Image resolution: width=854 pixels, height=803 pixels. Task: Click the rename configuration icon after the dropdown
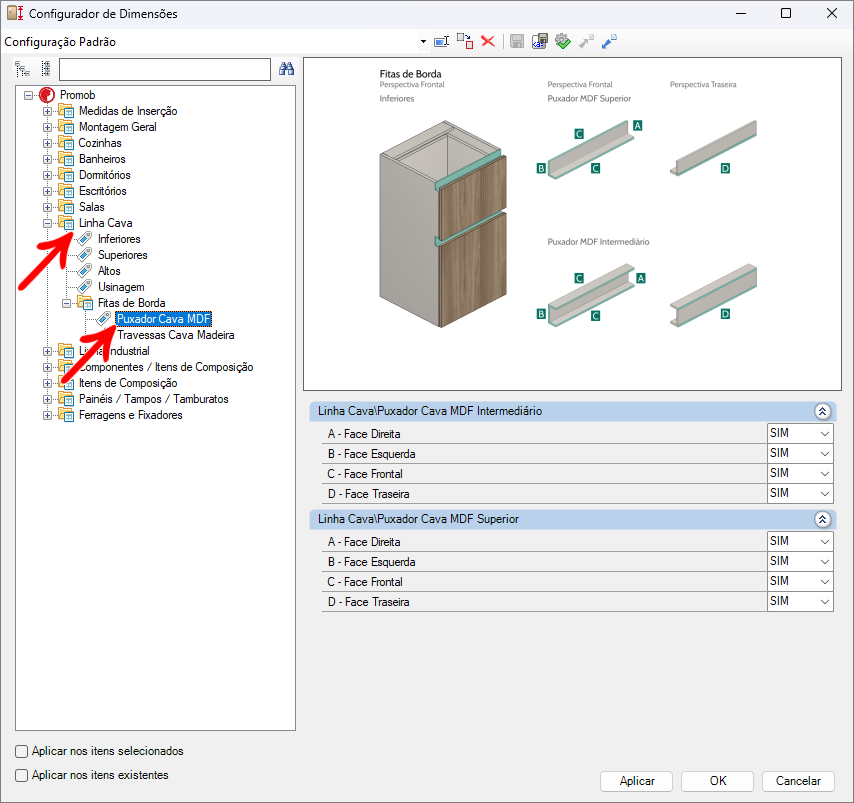(441, 42)
